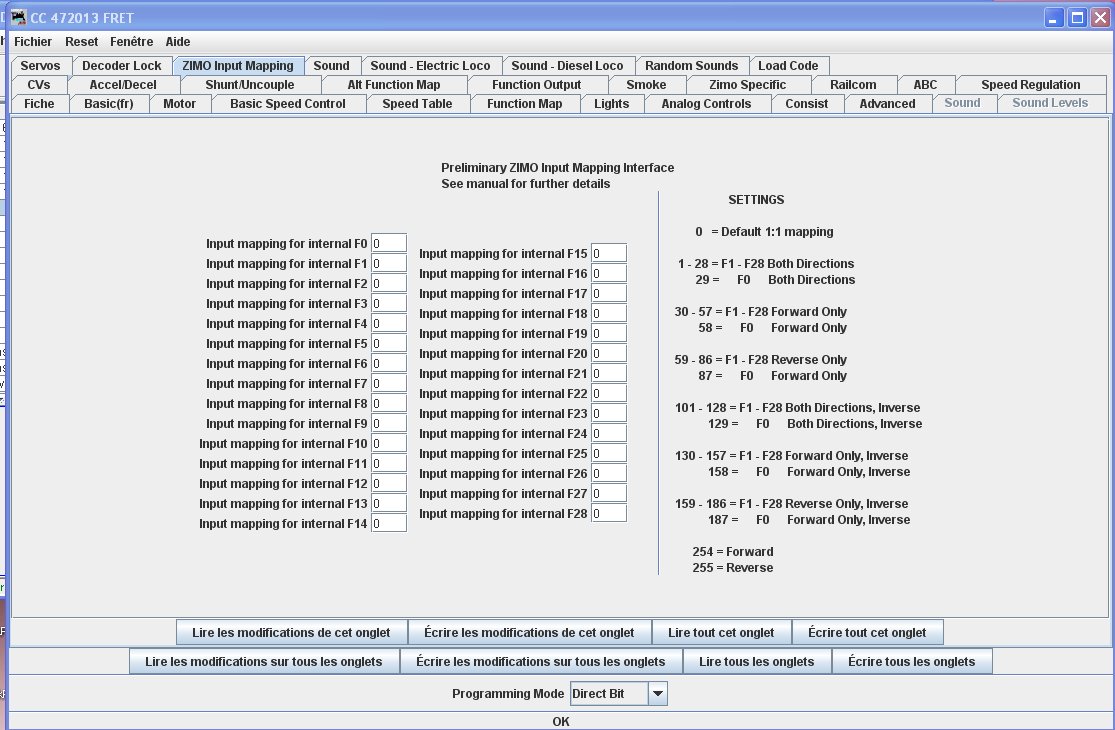Open the Basic Speed Control tab
The width and height of the screenshot is (1115, 730).
point(288,104)
